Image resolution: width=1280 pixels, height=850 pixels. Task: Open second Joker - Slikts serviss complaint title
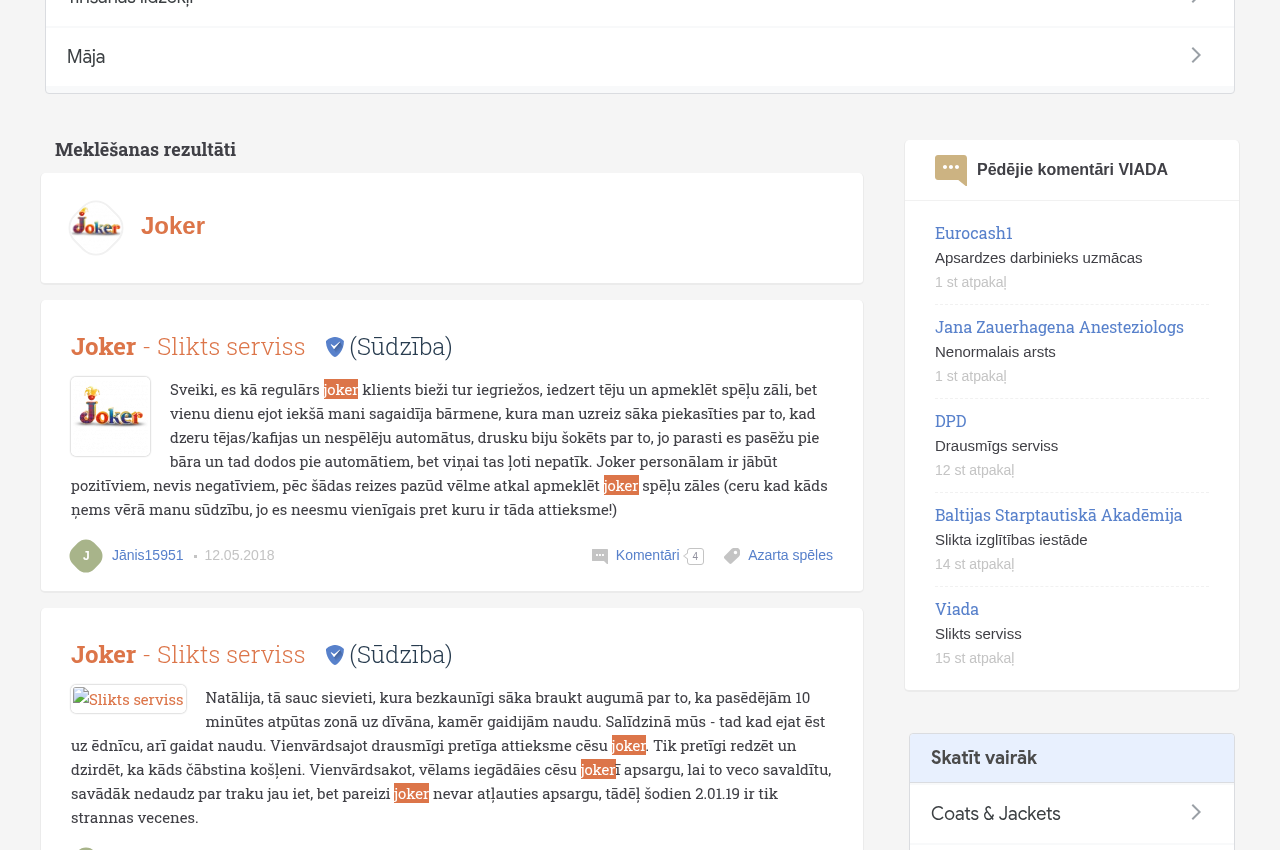[188, 654]
